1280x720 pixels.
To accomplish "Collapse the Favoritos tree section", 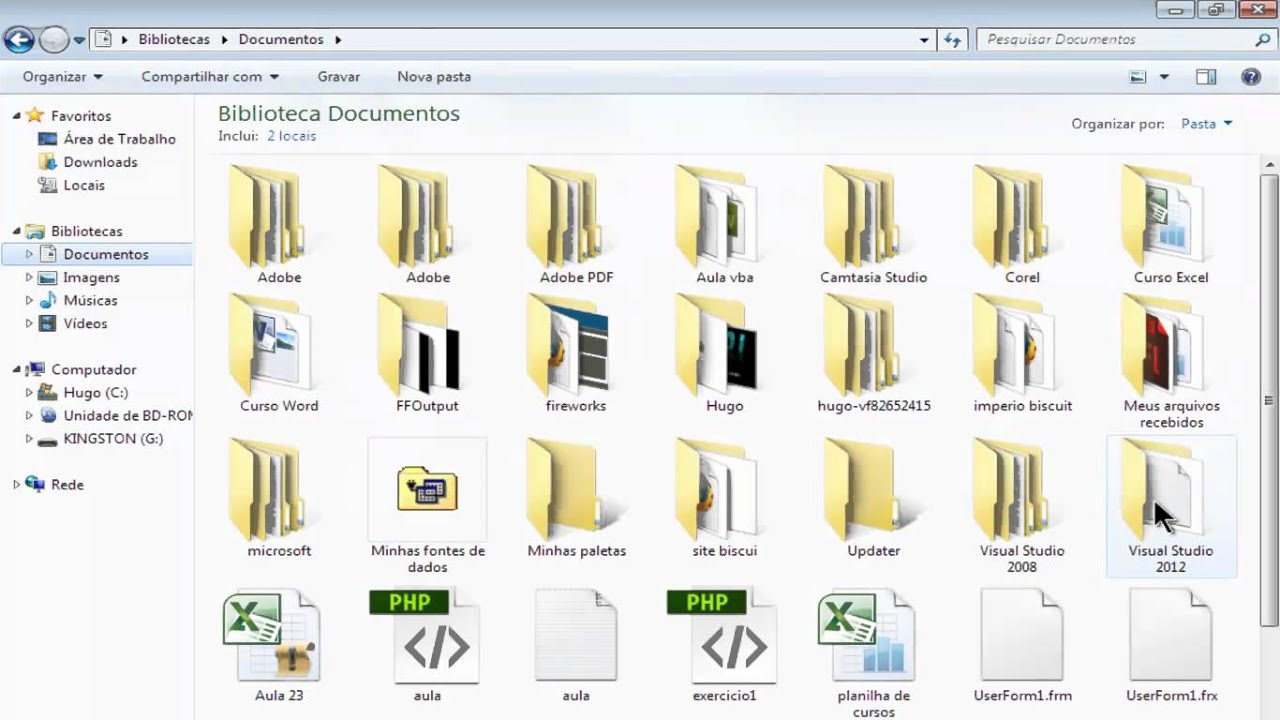I will [x=17, y=116].
